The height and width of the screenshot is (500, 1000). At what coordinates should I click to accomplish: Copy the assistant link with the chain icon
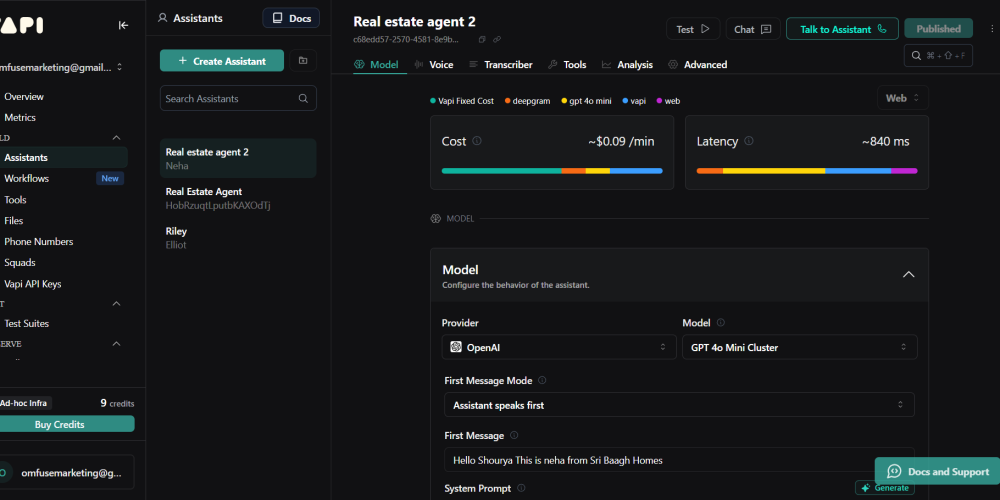pos(497,40)
